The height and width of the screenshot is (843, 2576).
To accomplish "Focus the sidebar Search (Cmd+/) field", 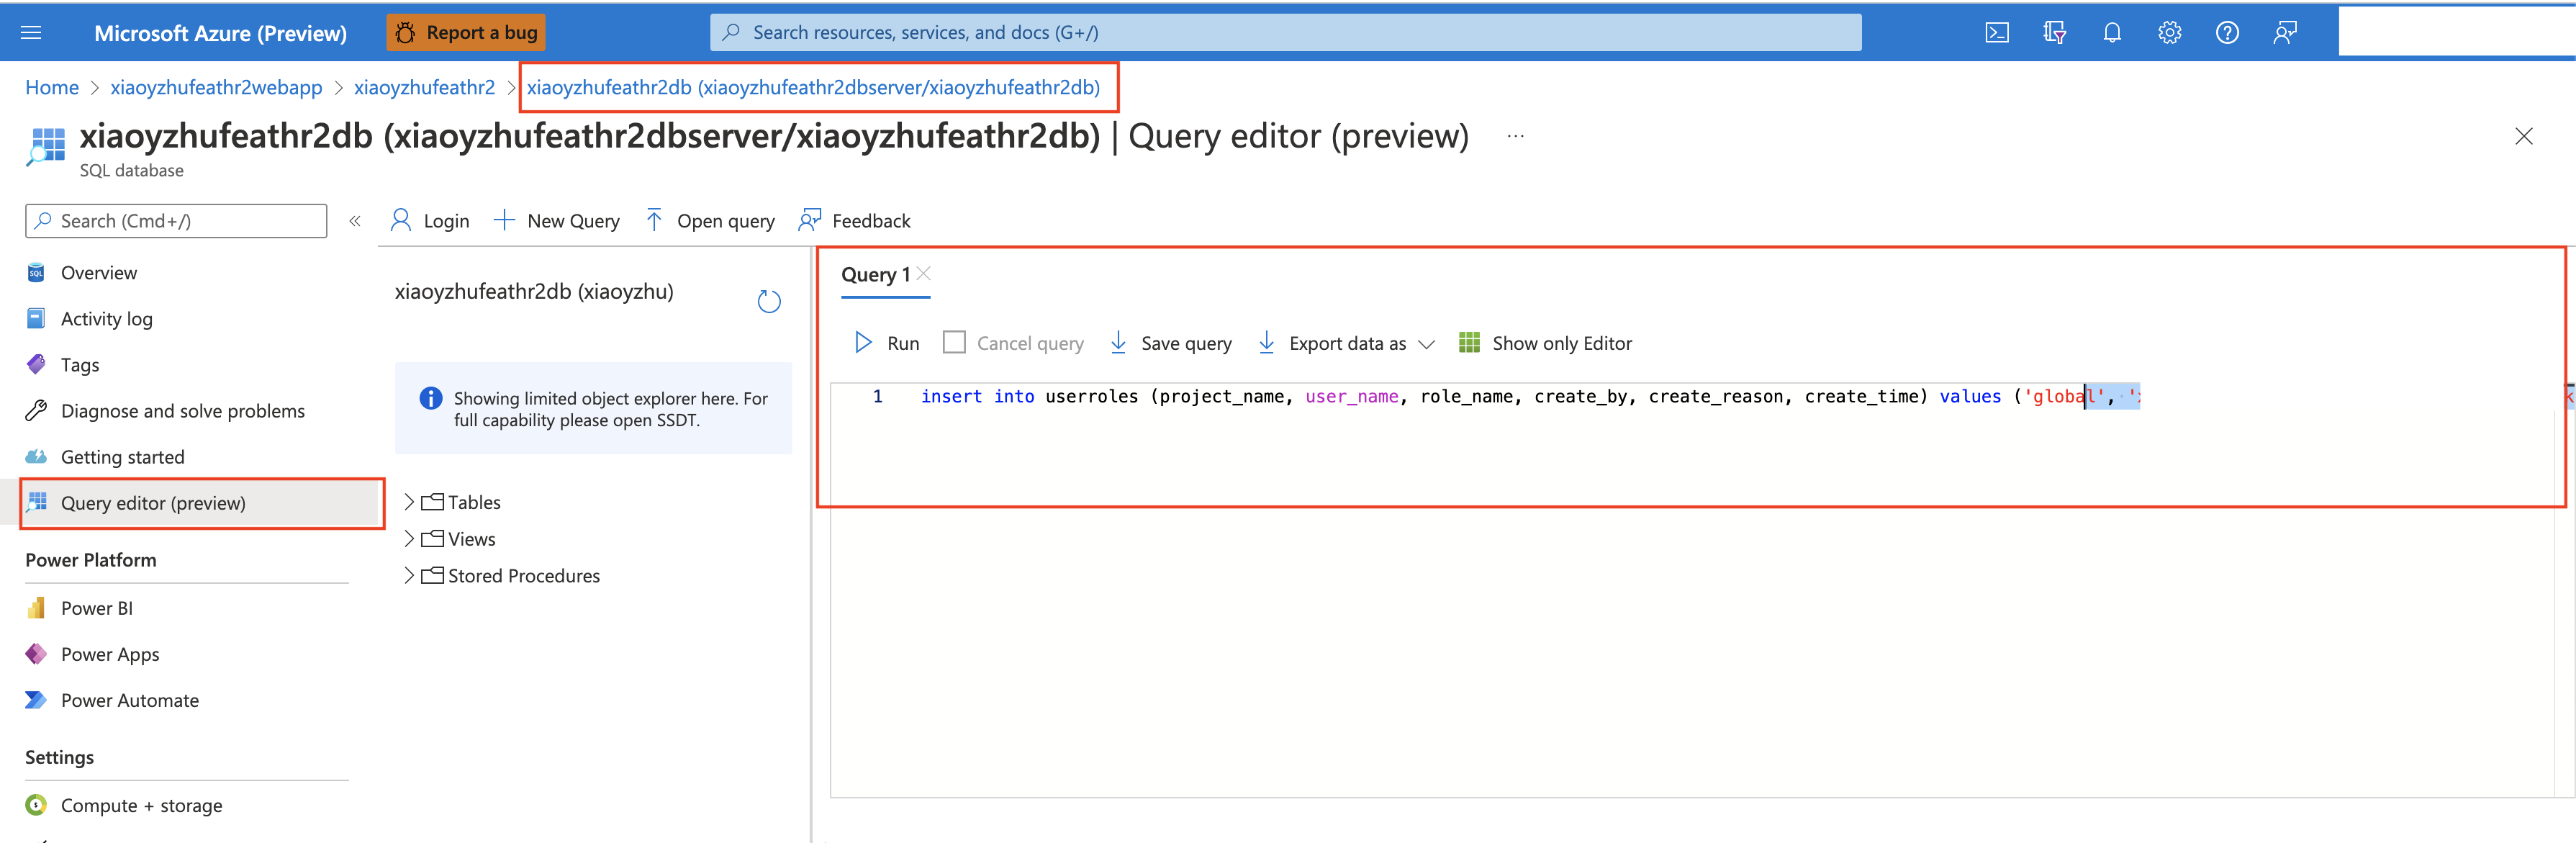I will (176, 221).
